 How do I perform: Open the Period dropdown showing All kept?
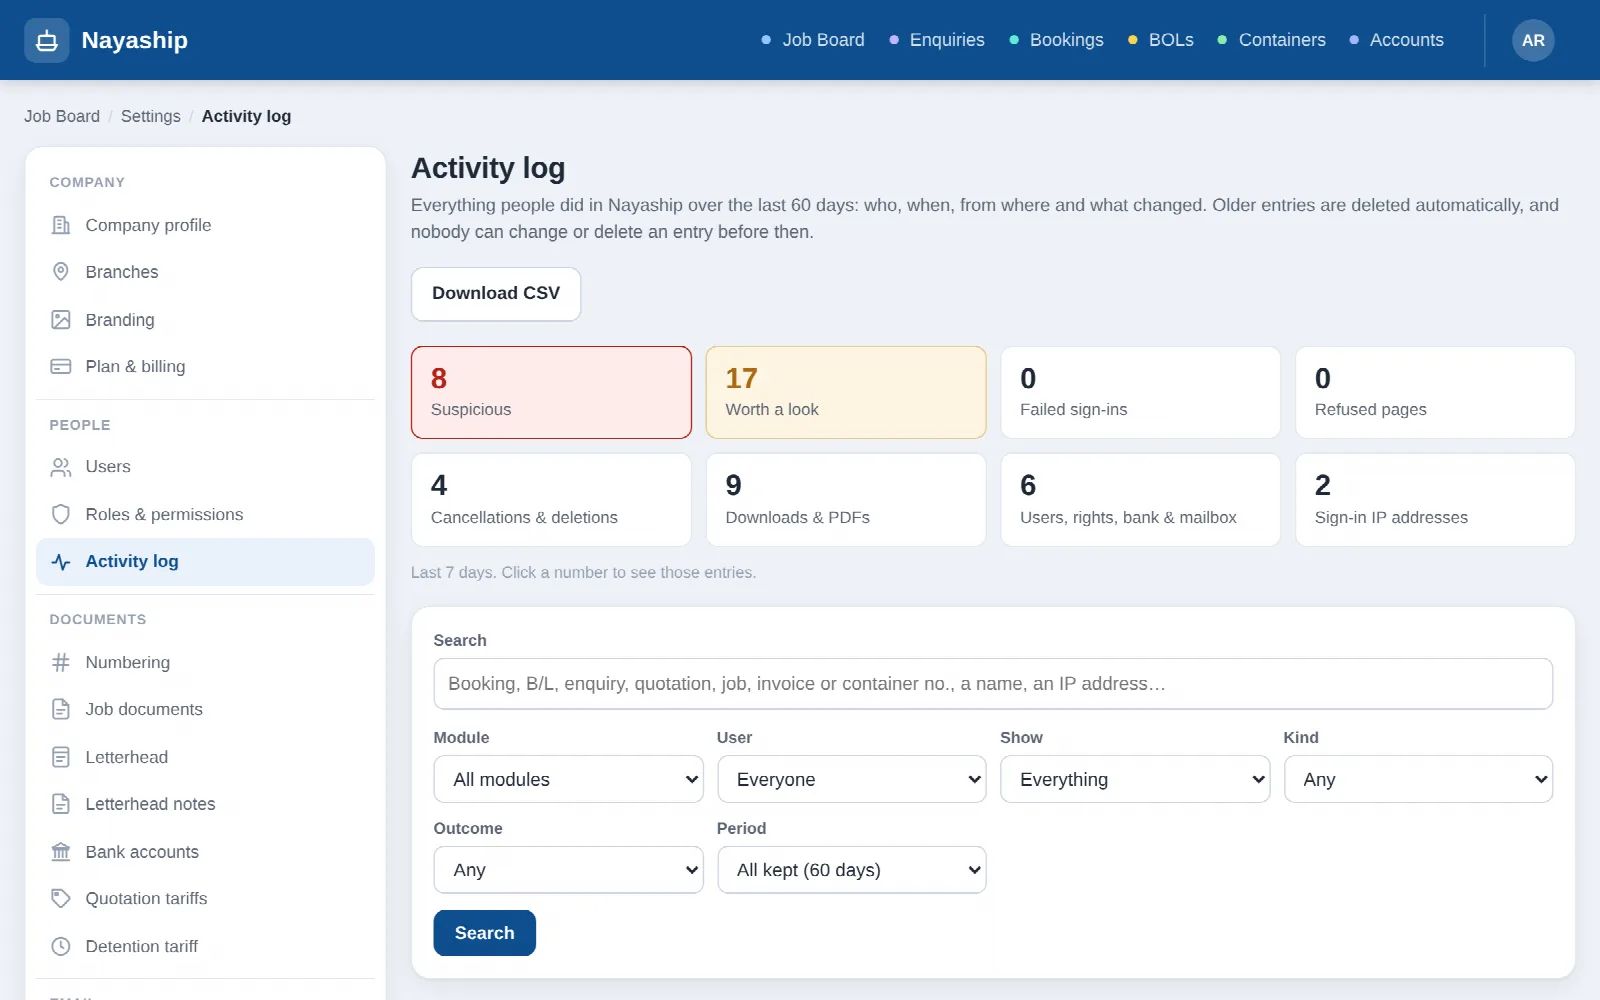[x=852, y=870]
